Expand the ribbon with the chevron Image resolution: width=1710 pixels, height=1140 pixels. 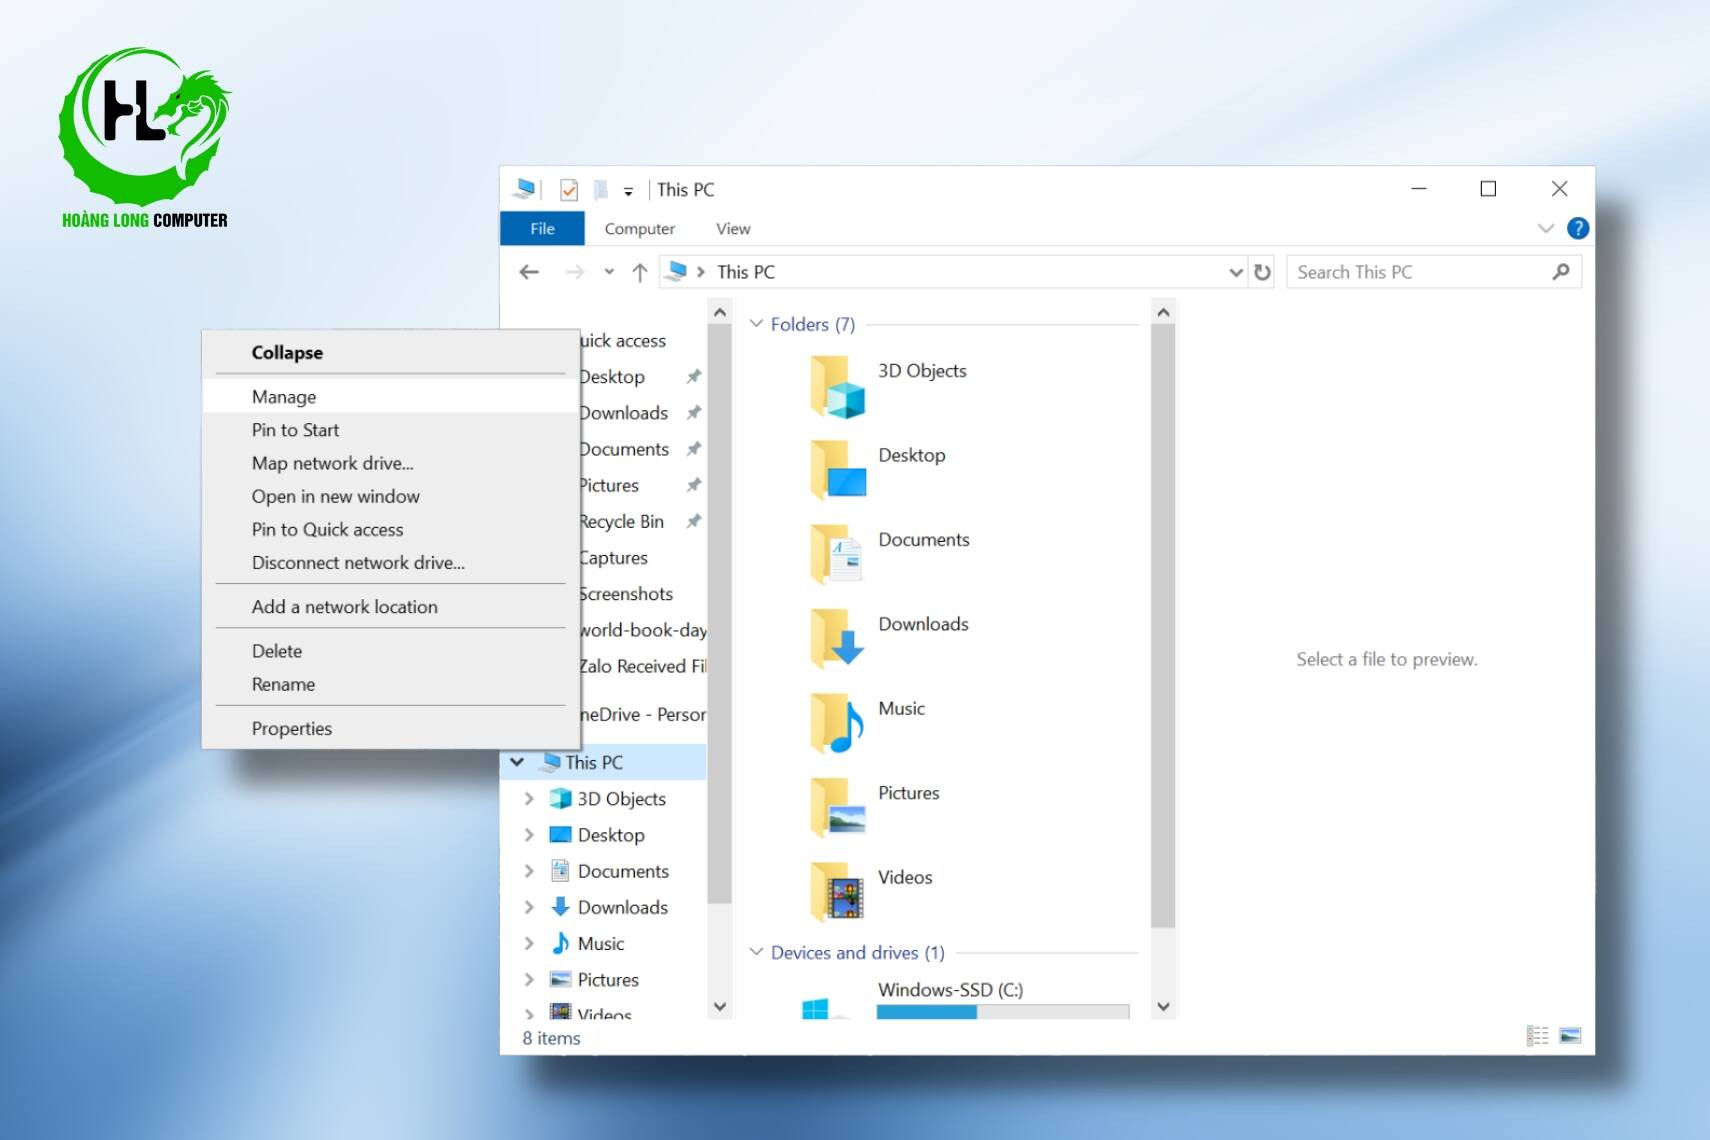click(1545, 229)
